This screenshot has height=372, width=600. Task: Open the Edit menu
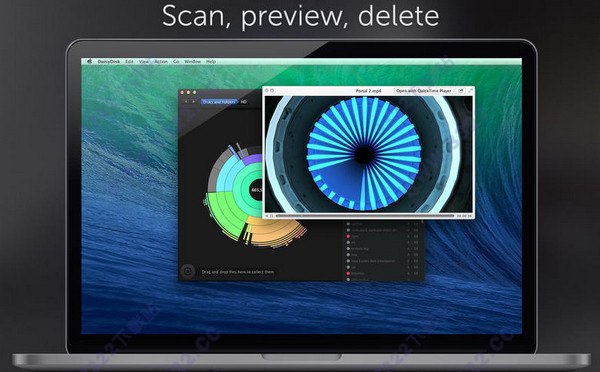[x=130, y=62]
